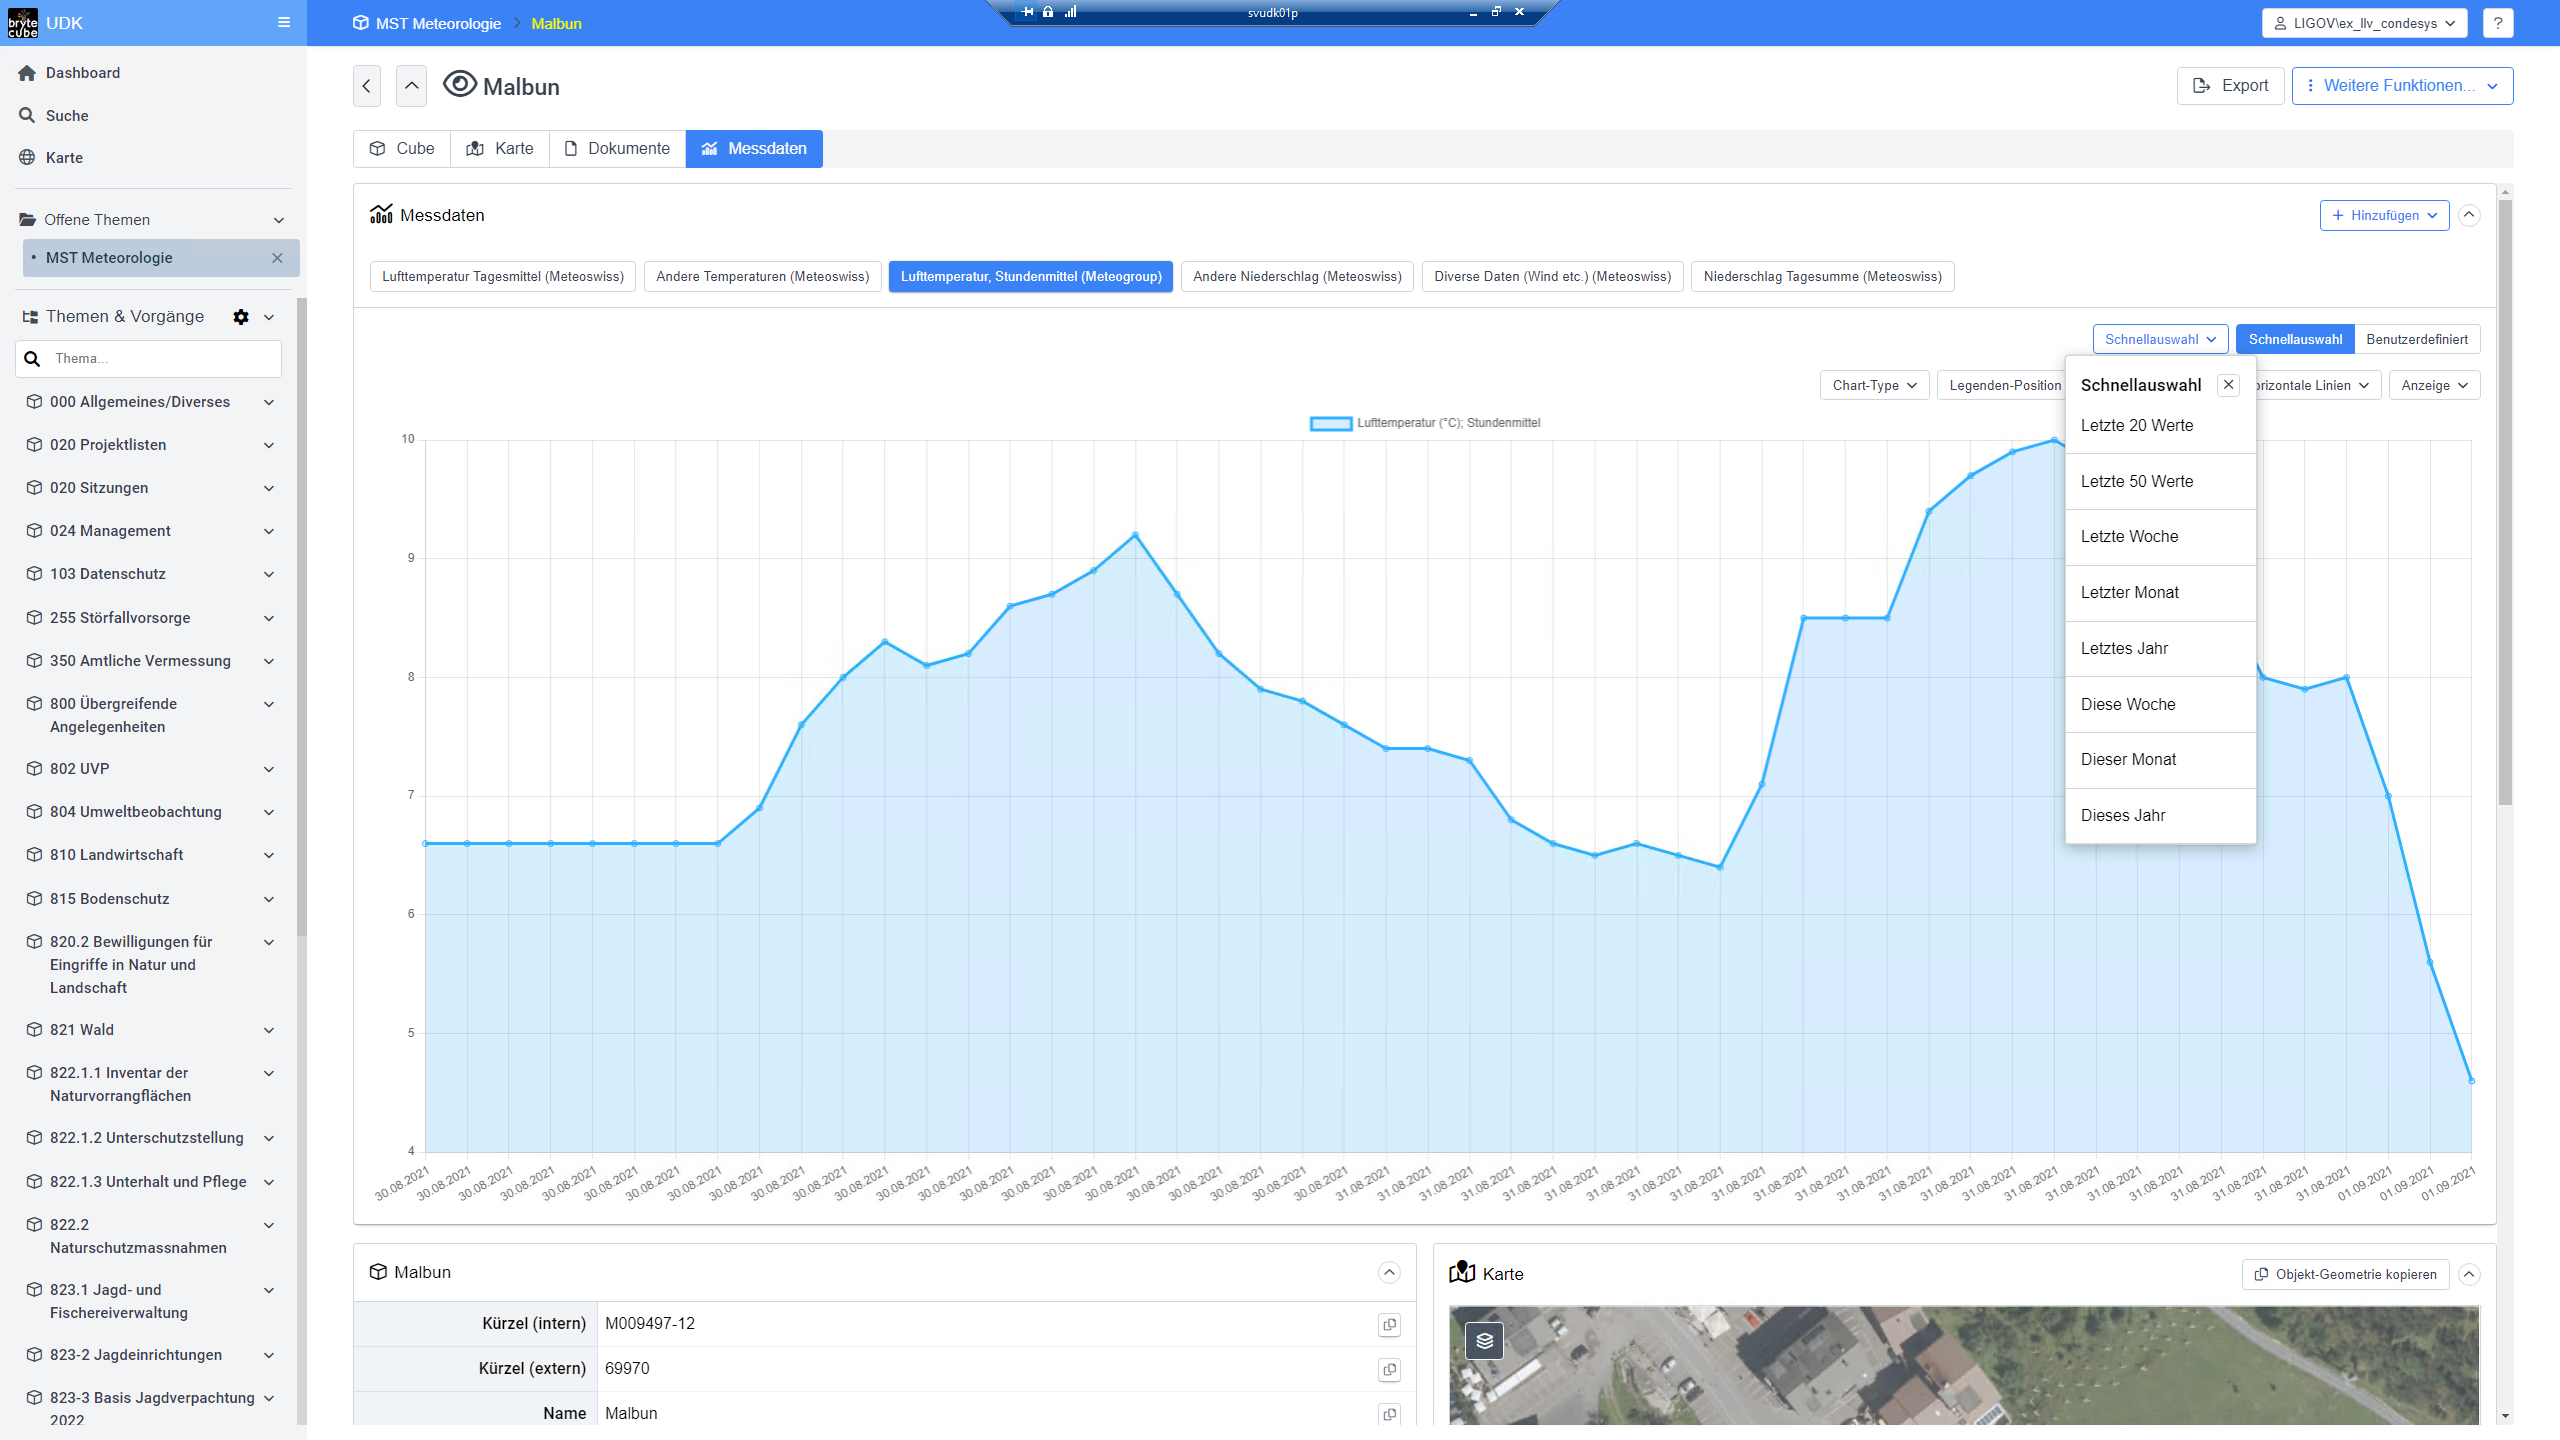Click the map layers icon on Karte
This screenshot has height=1440, width=2560.
tap(1484, 1341)
